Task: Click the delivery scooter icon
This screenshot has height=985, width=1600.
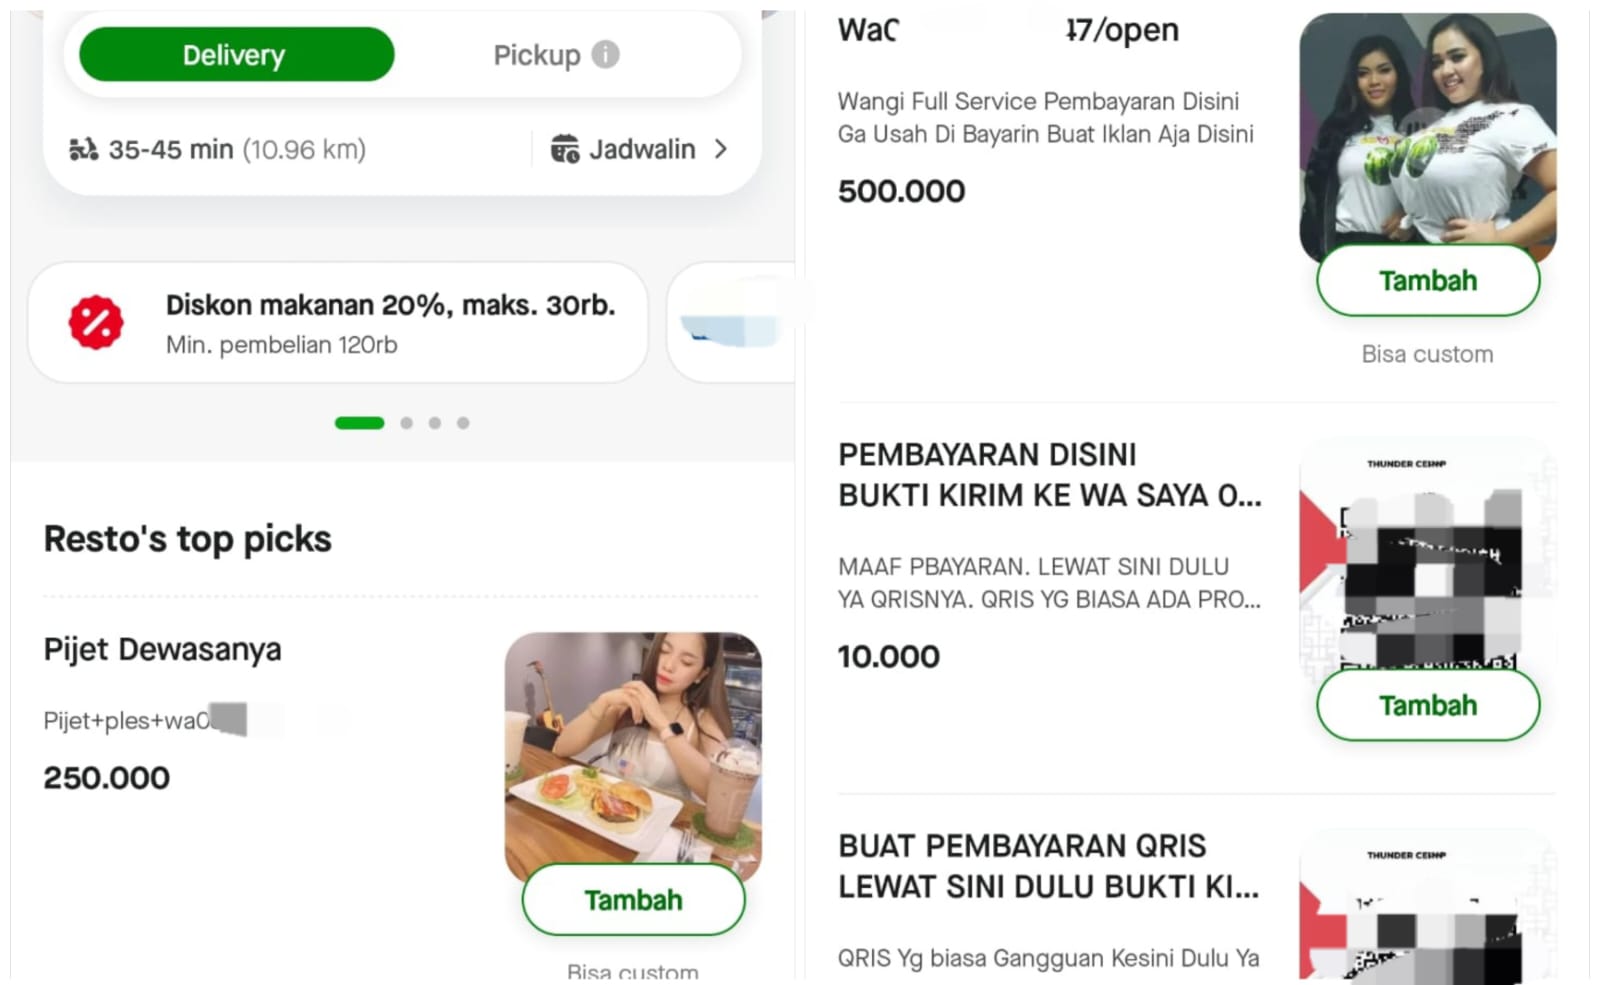Action: pos(83,150)
